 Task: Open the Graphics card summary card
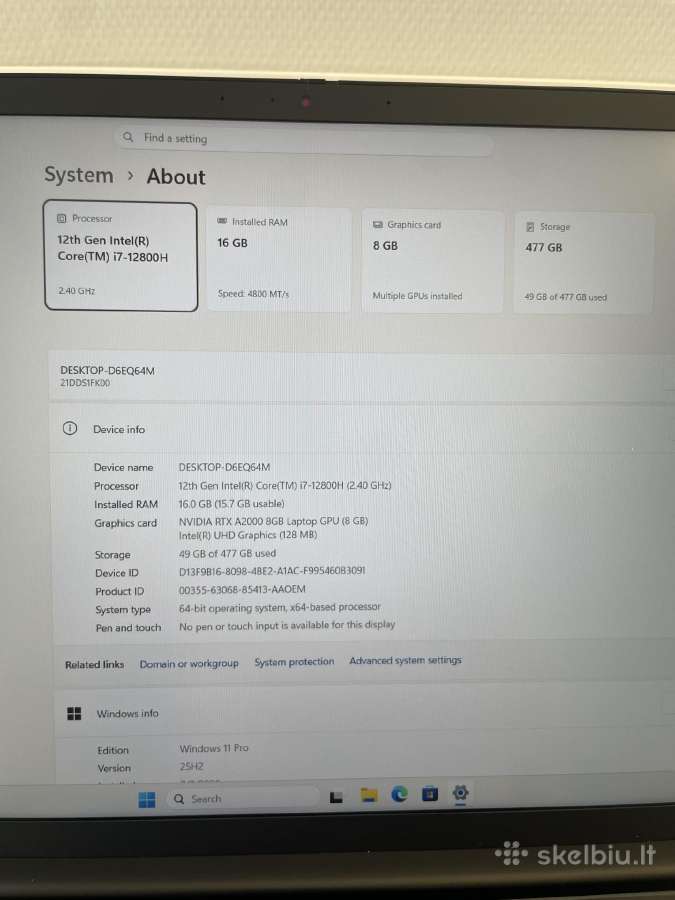tap(432, 262)
